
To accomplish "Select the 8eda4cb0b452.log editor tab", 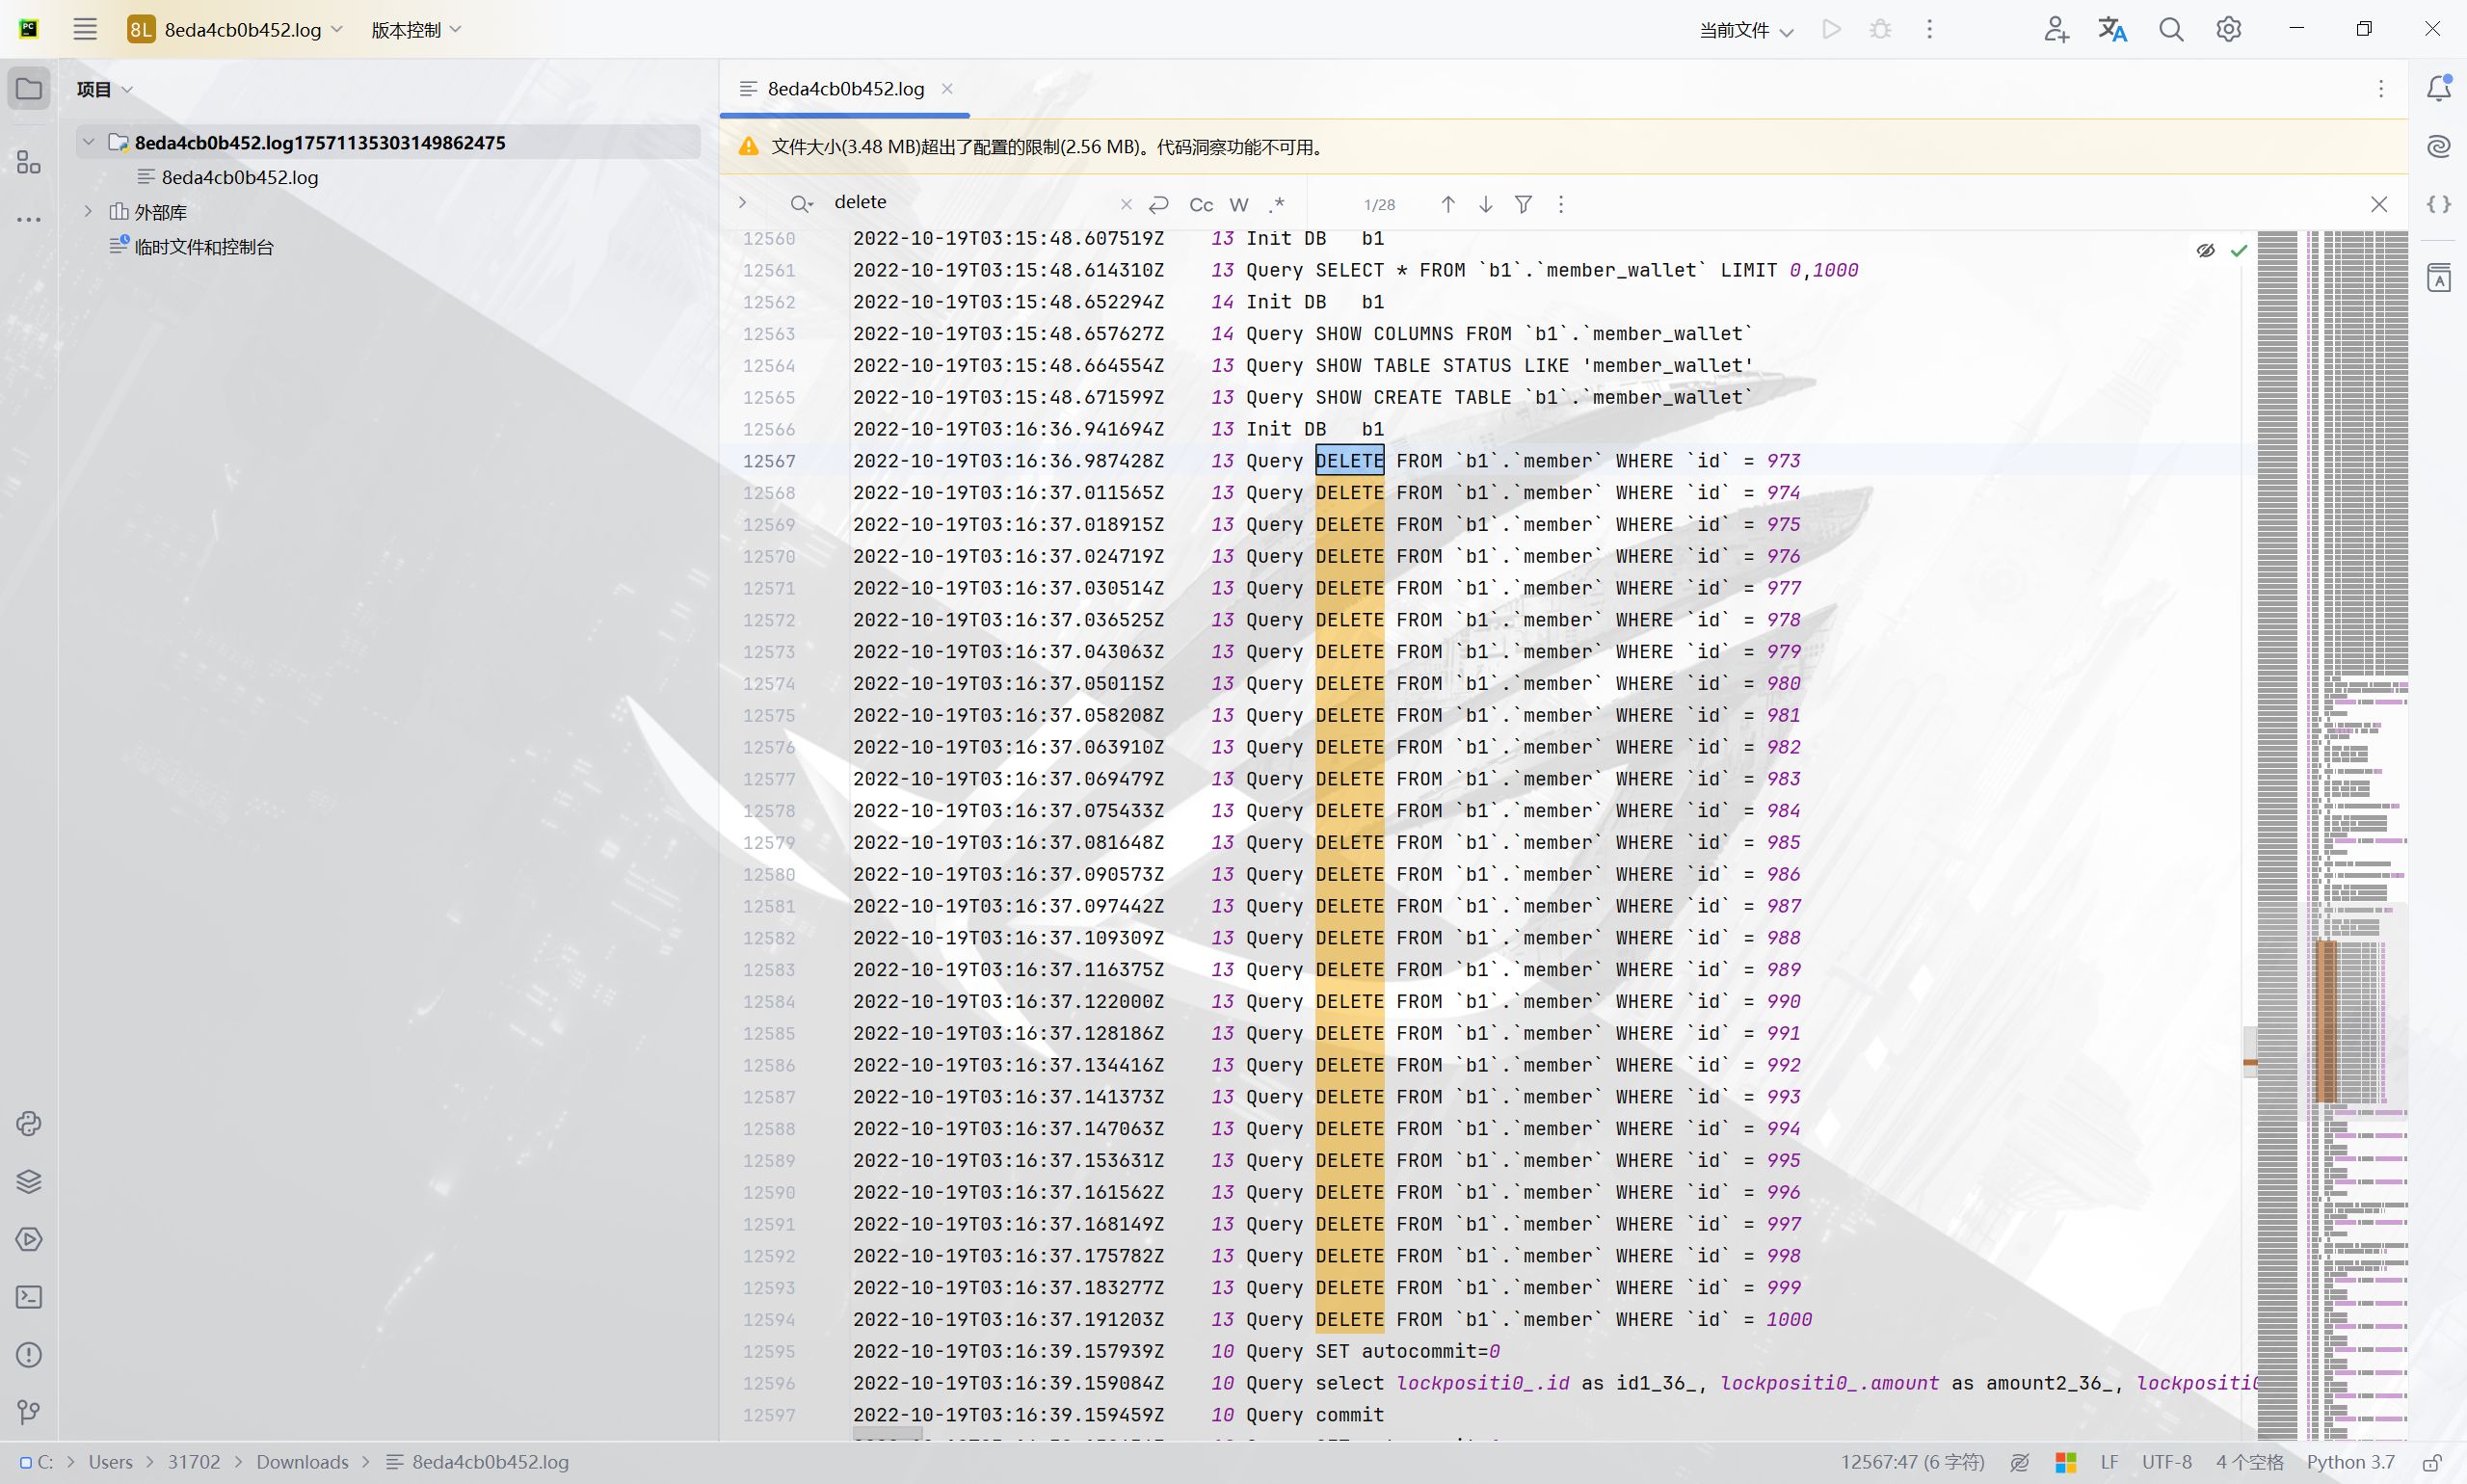I will pos(845,89).
